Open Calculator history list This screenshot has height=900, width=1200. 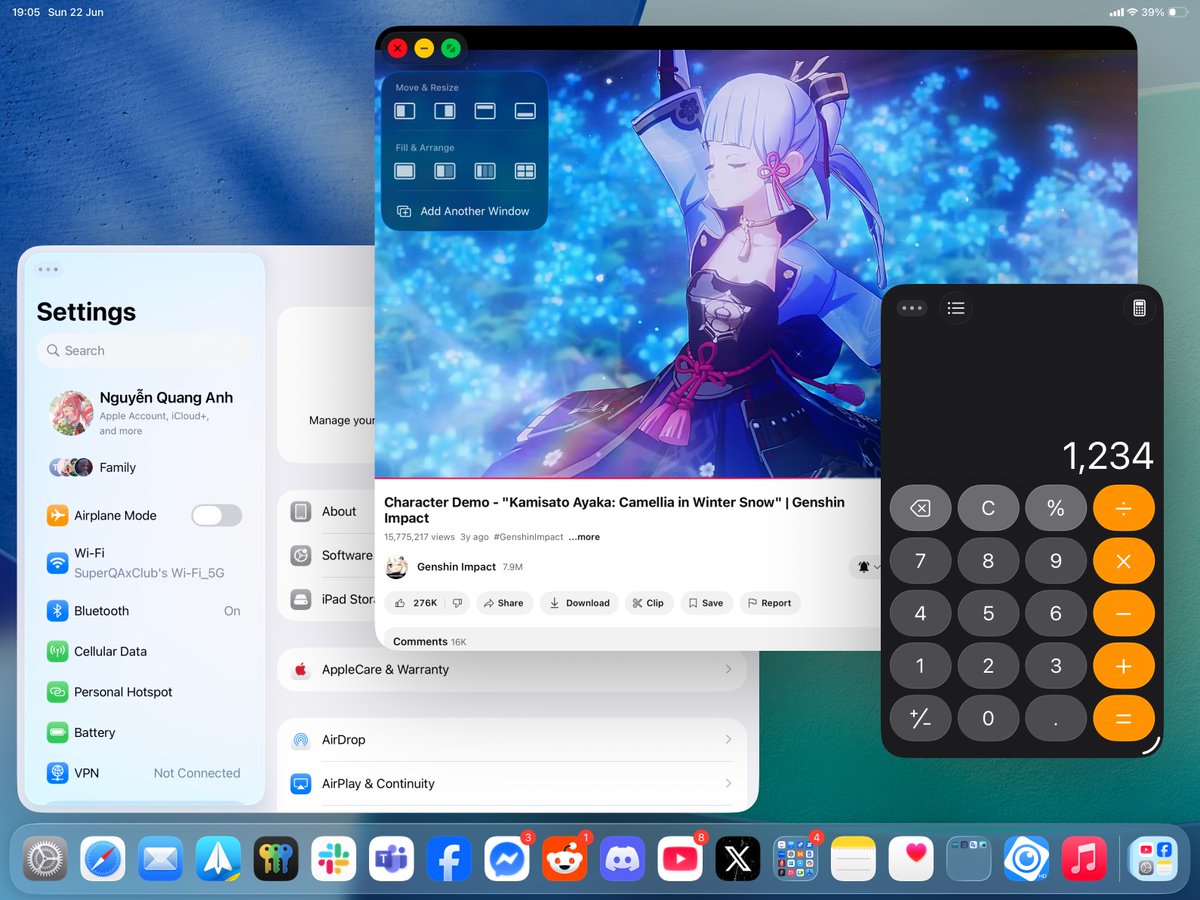click(956, 308)
